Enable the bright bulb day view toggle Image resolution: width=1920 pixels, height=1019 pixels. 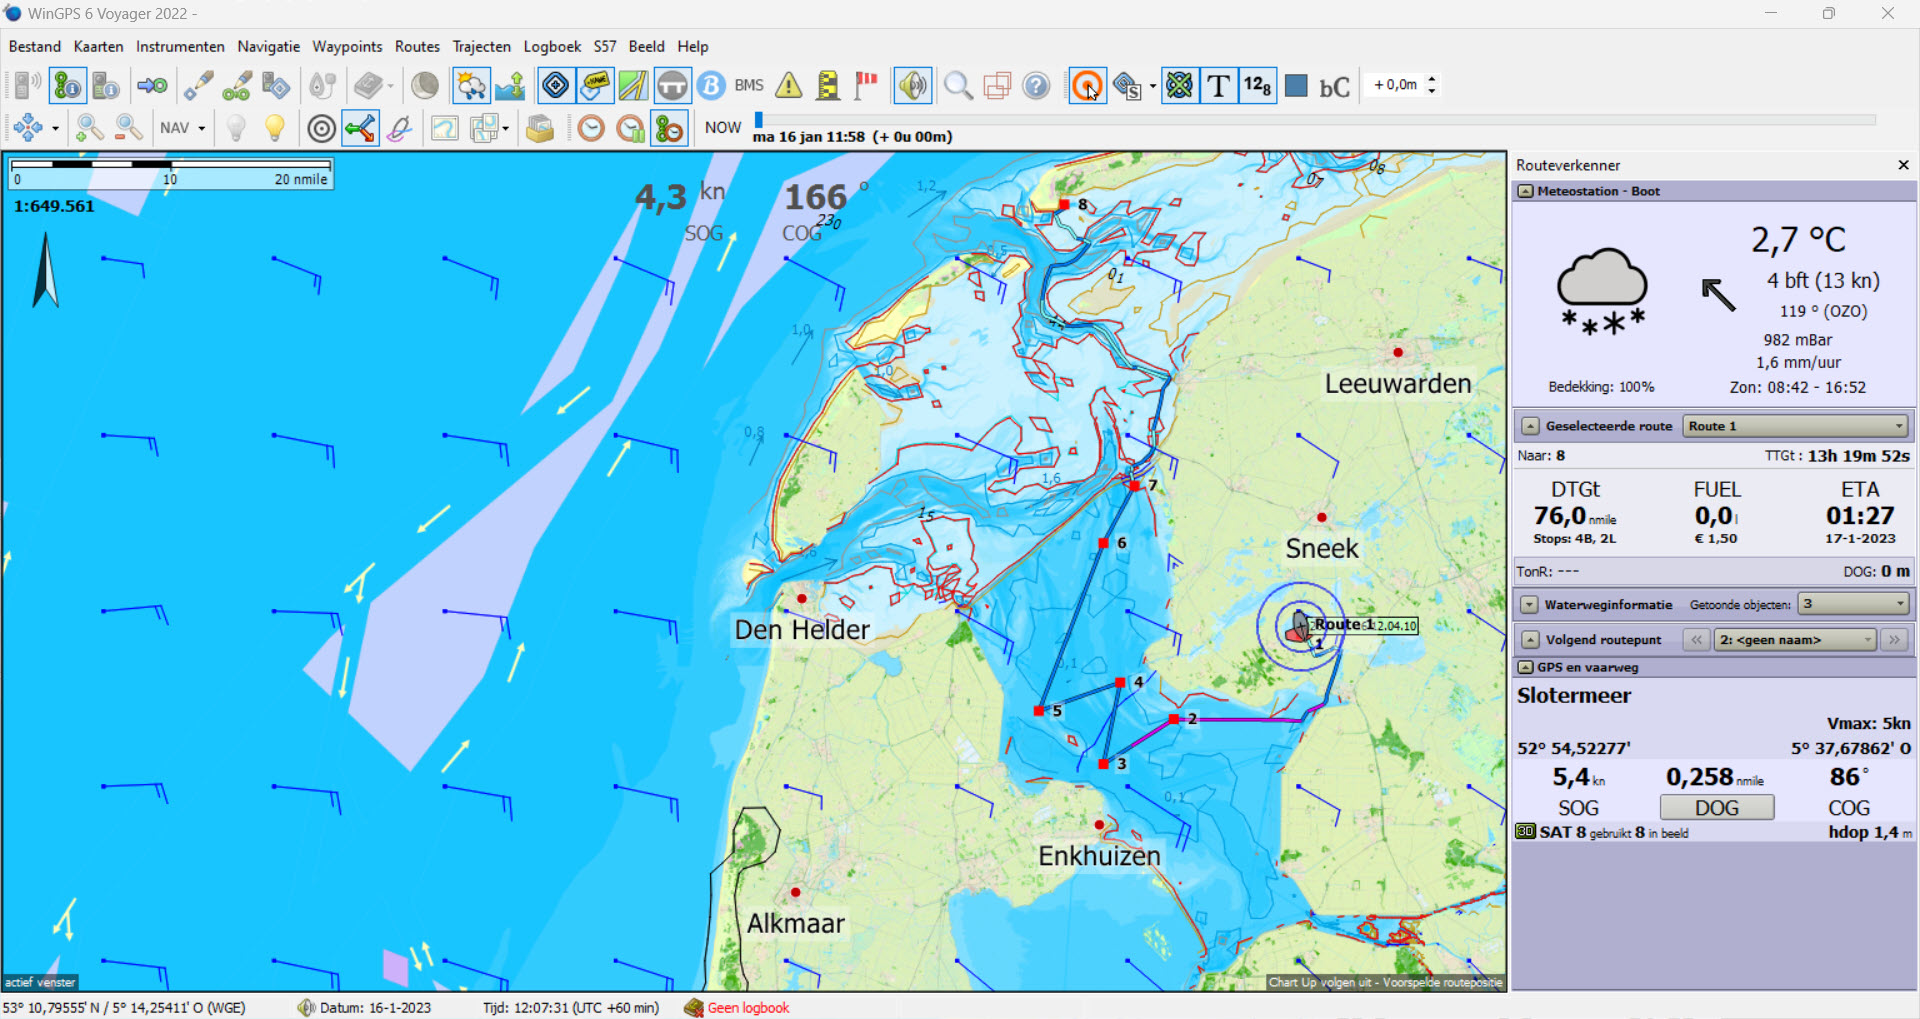click(x=275, y=128)
